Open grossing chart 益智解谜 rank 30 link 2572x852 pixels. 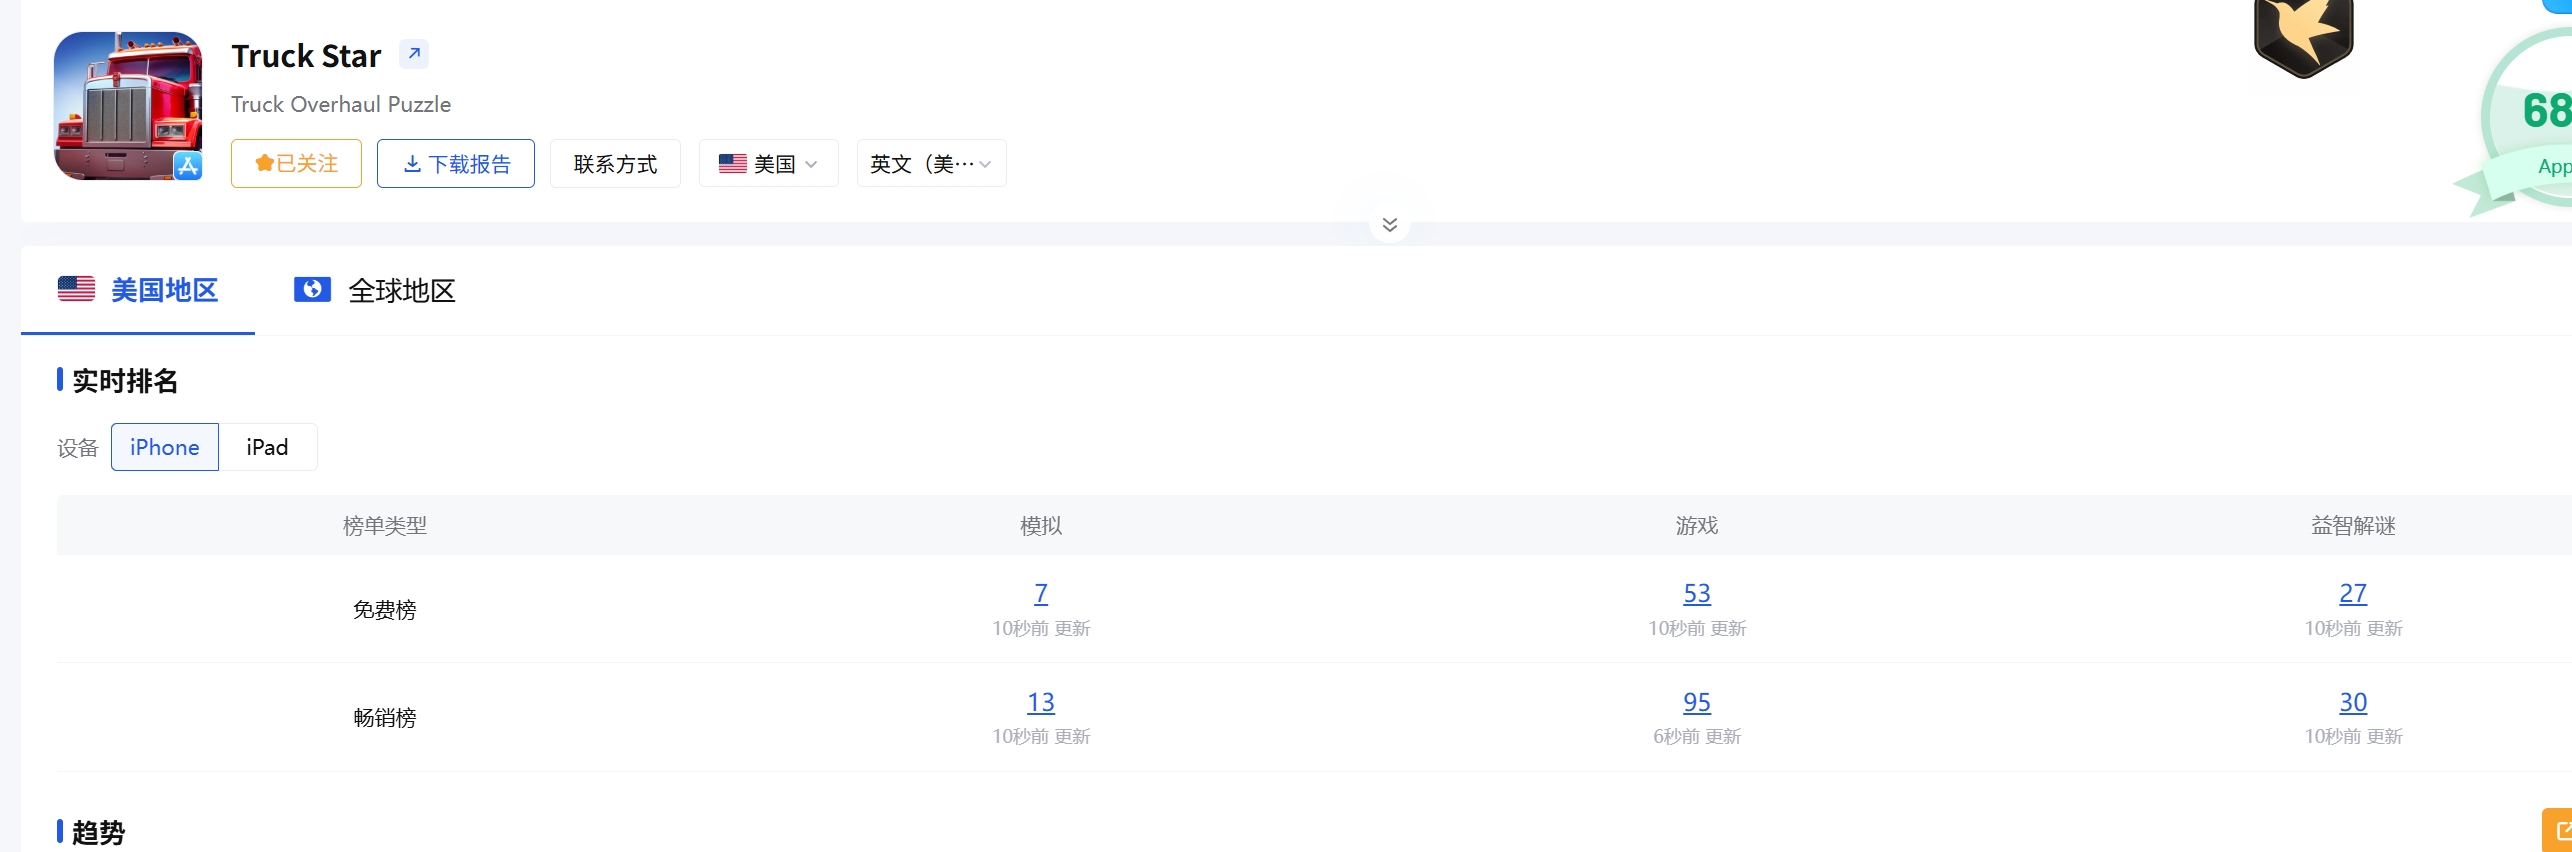coord(2353,702)
